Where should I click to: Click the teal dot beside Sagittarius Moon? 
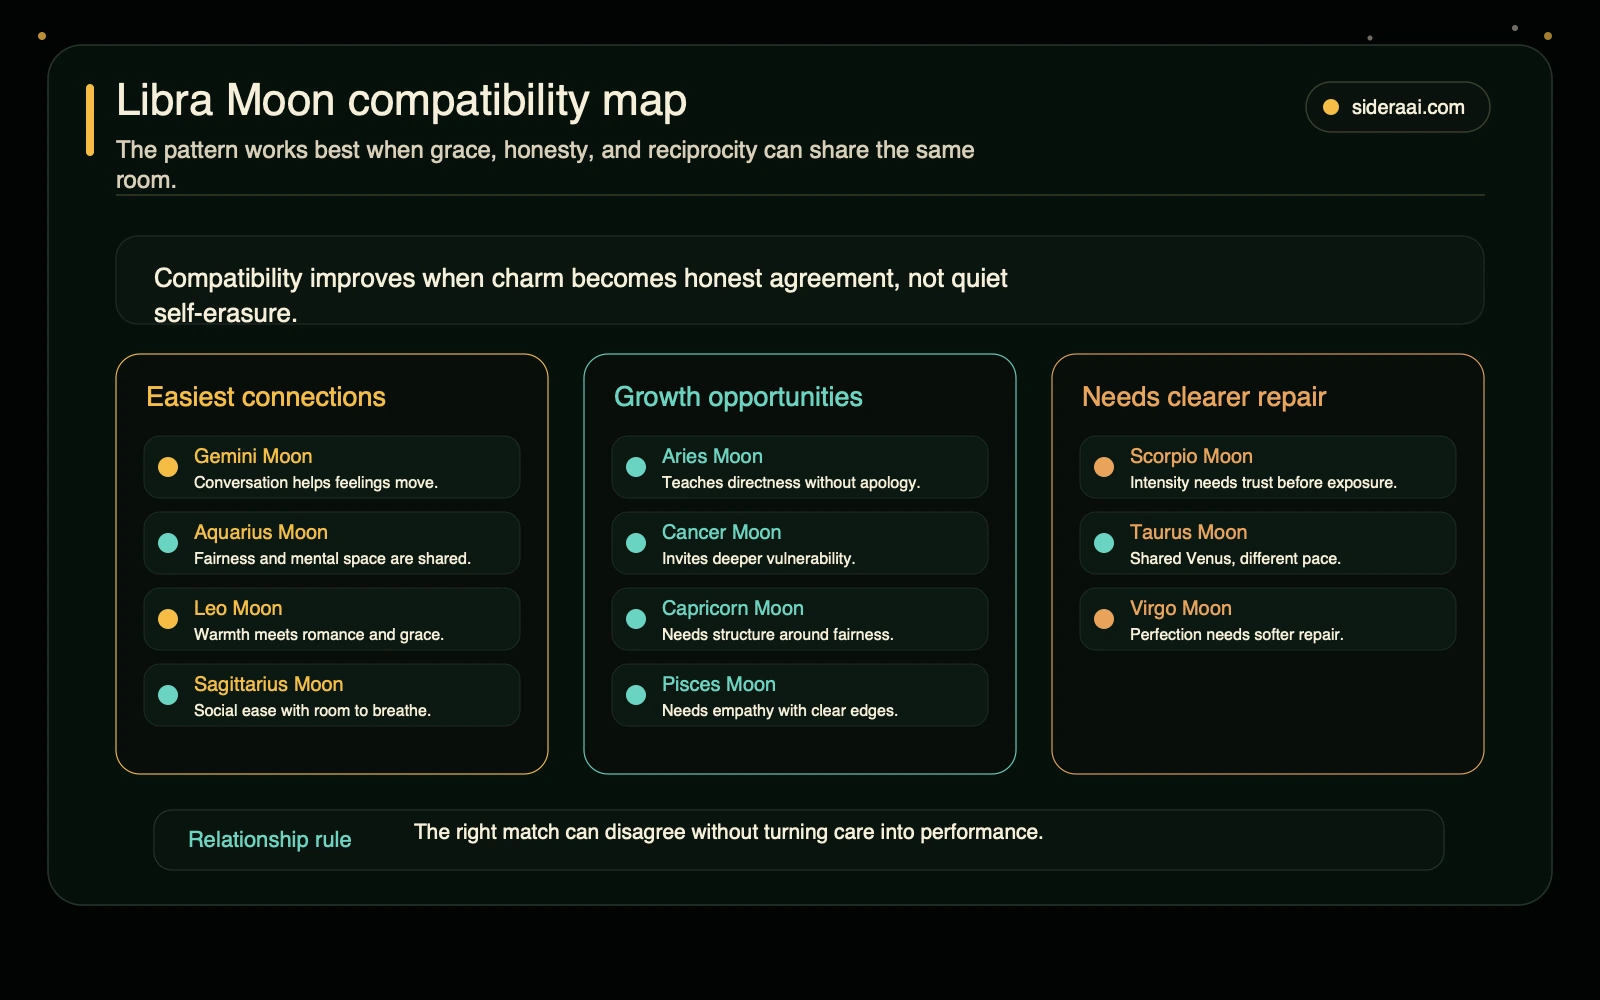point(168,695)
